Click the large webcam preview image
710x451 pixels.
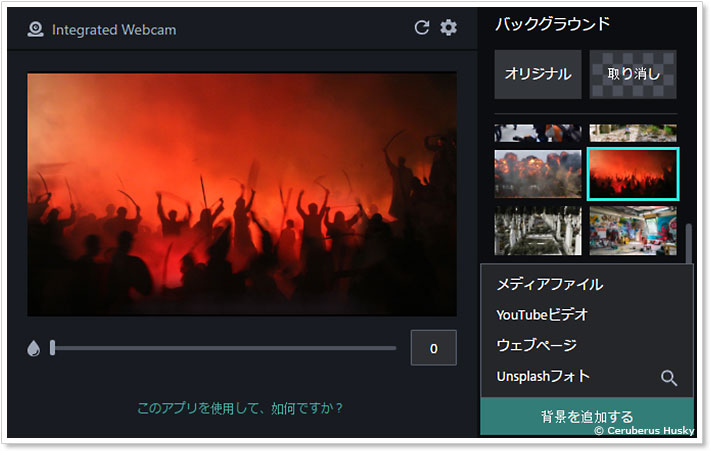242,194
